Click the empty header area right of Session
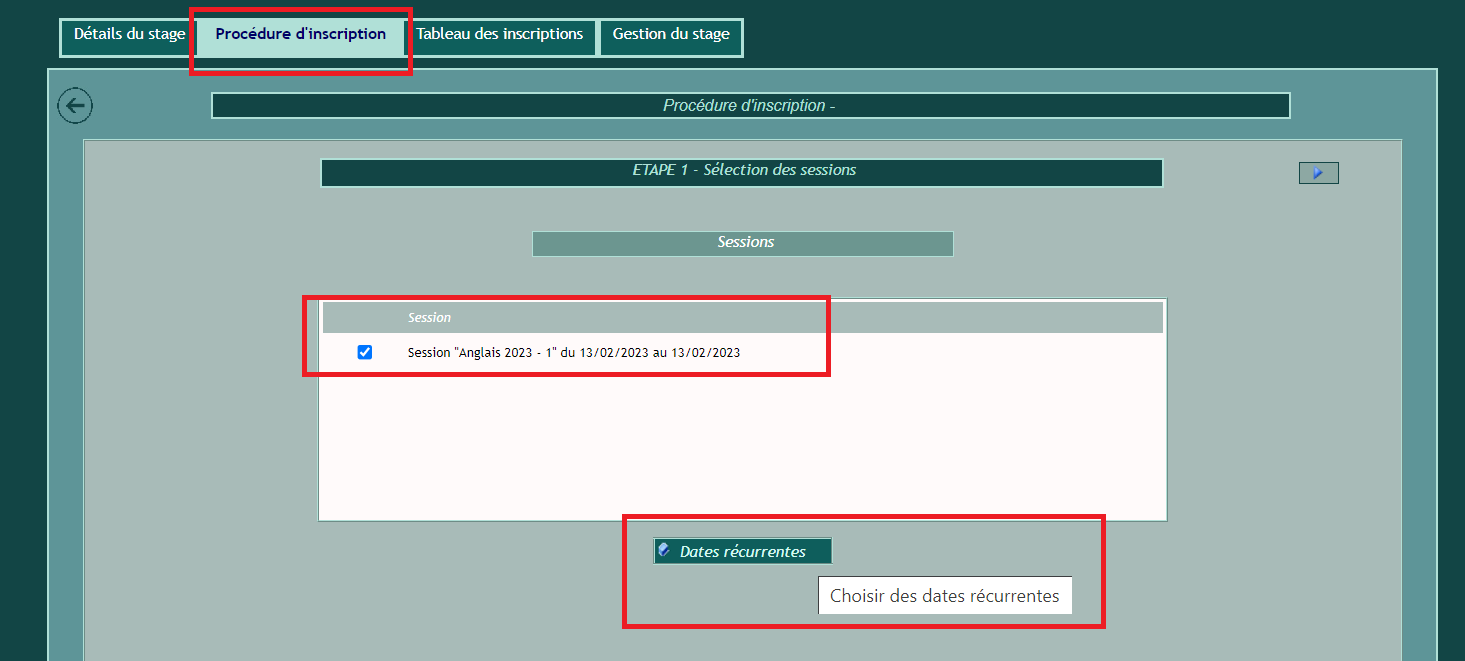The width and height of the screenshot is (1465, 661). tap(990, 318)
